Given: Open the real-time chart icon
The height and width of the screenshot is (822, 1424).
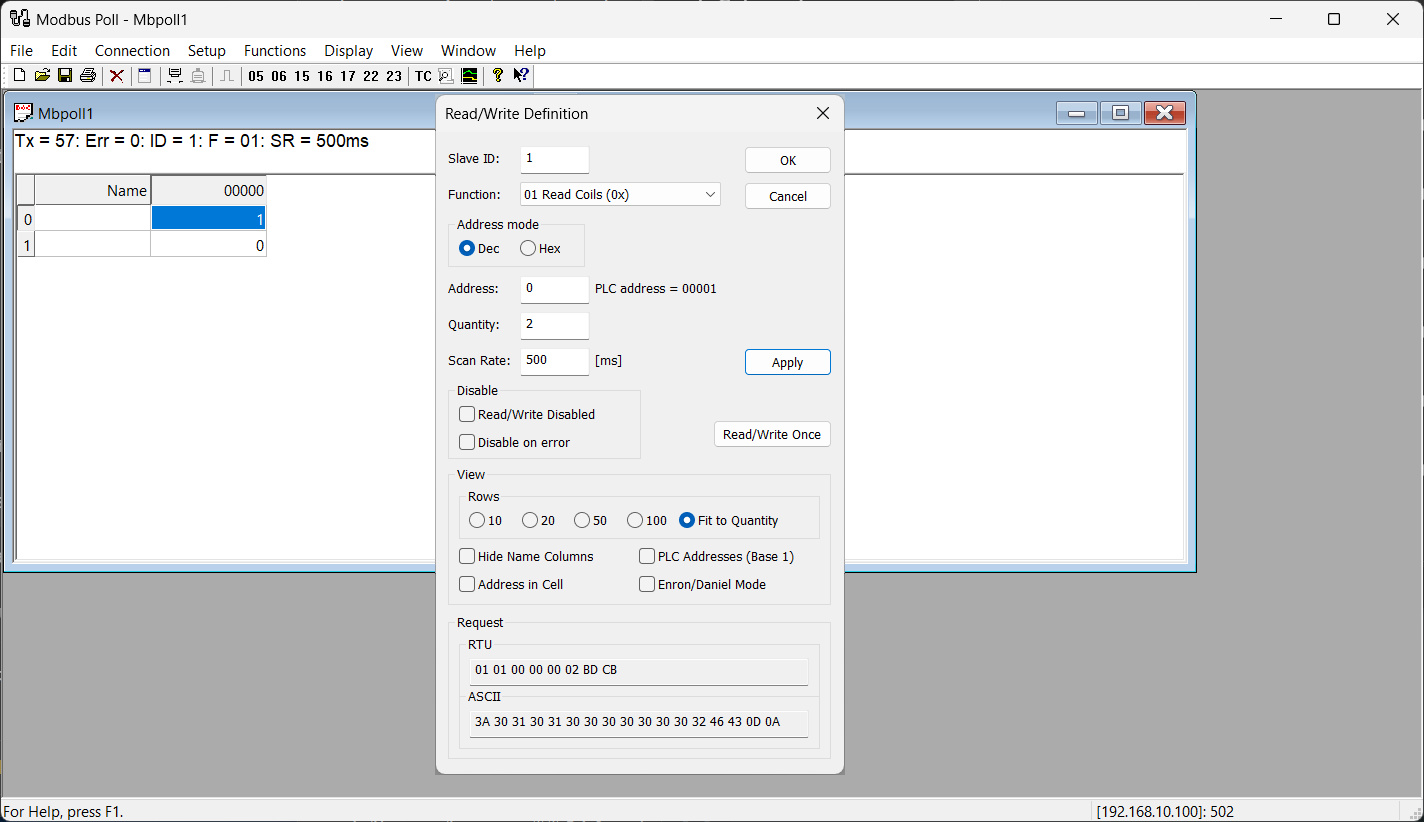Looking at the screenshot, I should (x=469, y=76).
